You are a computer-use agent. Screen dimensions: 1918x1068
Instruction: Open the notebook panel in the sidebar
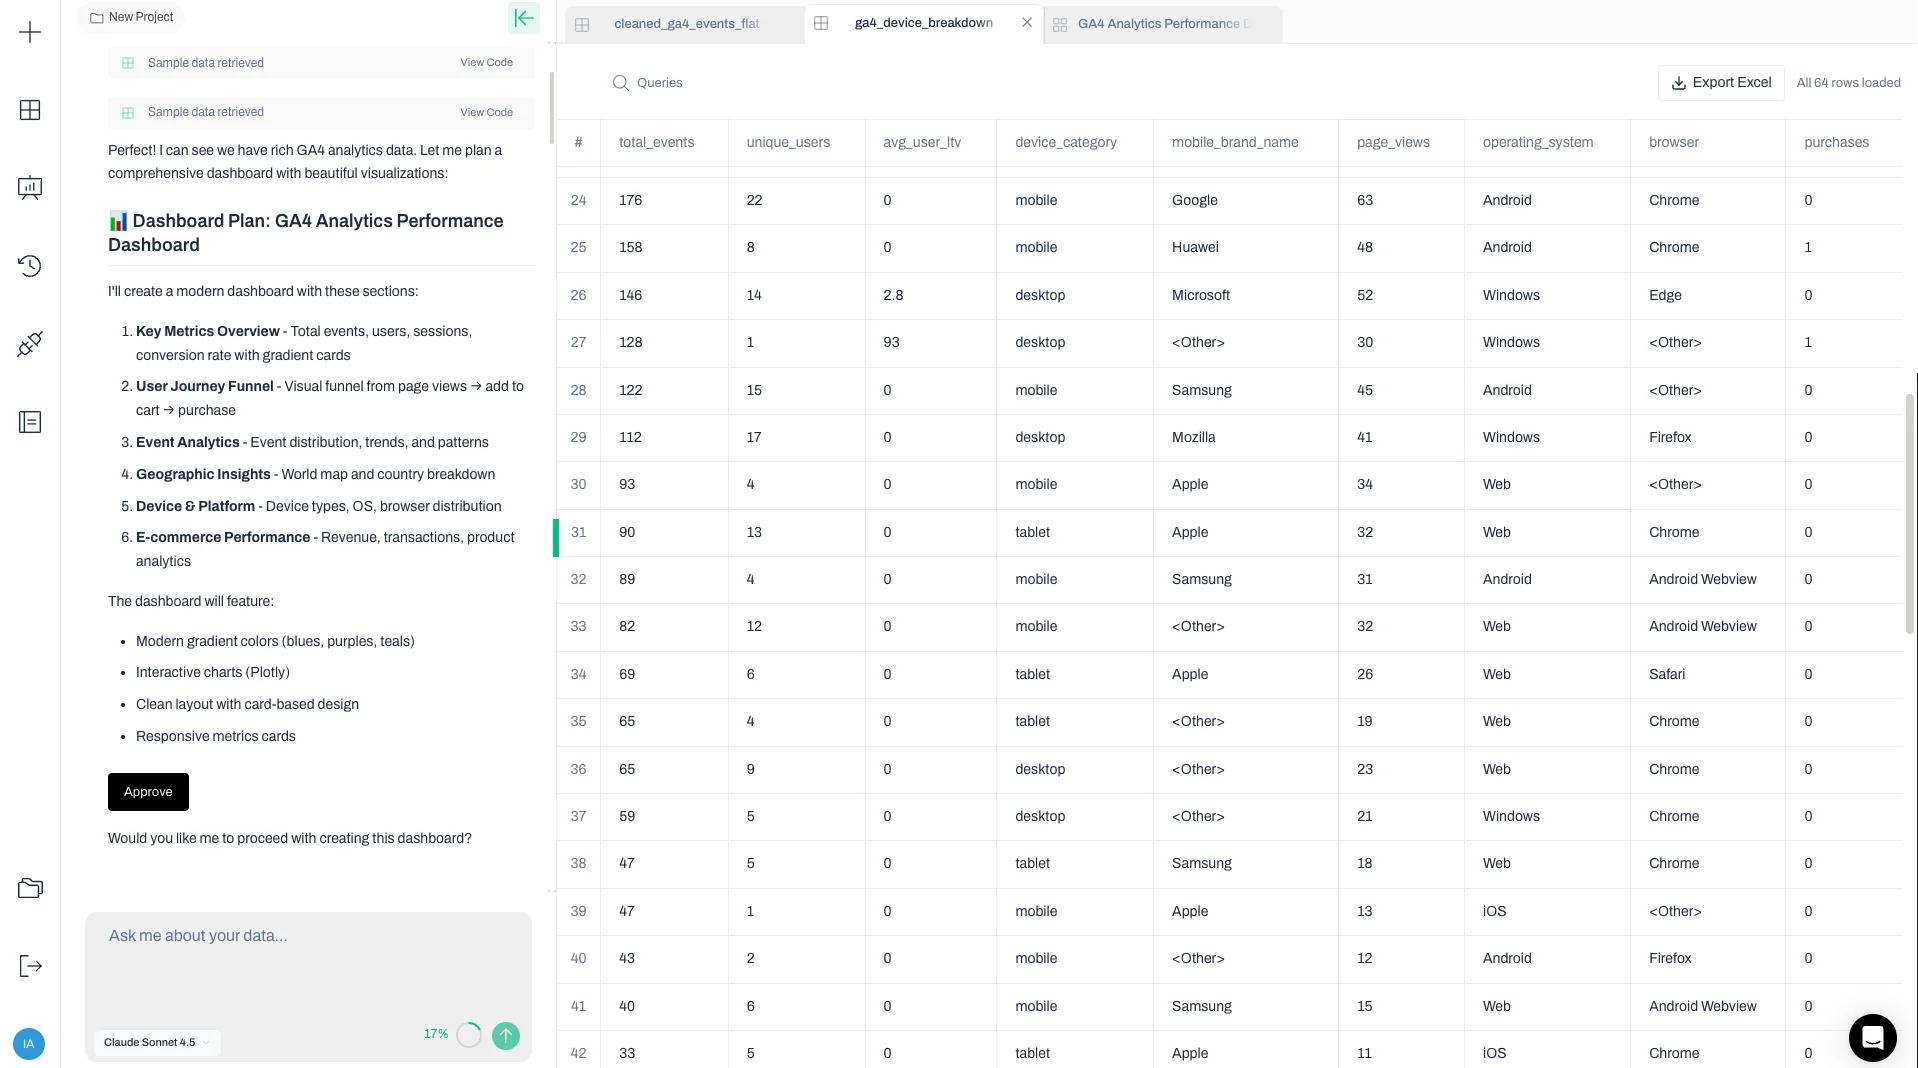click(x=29, y=422)
